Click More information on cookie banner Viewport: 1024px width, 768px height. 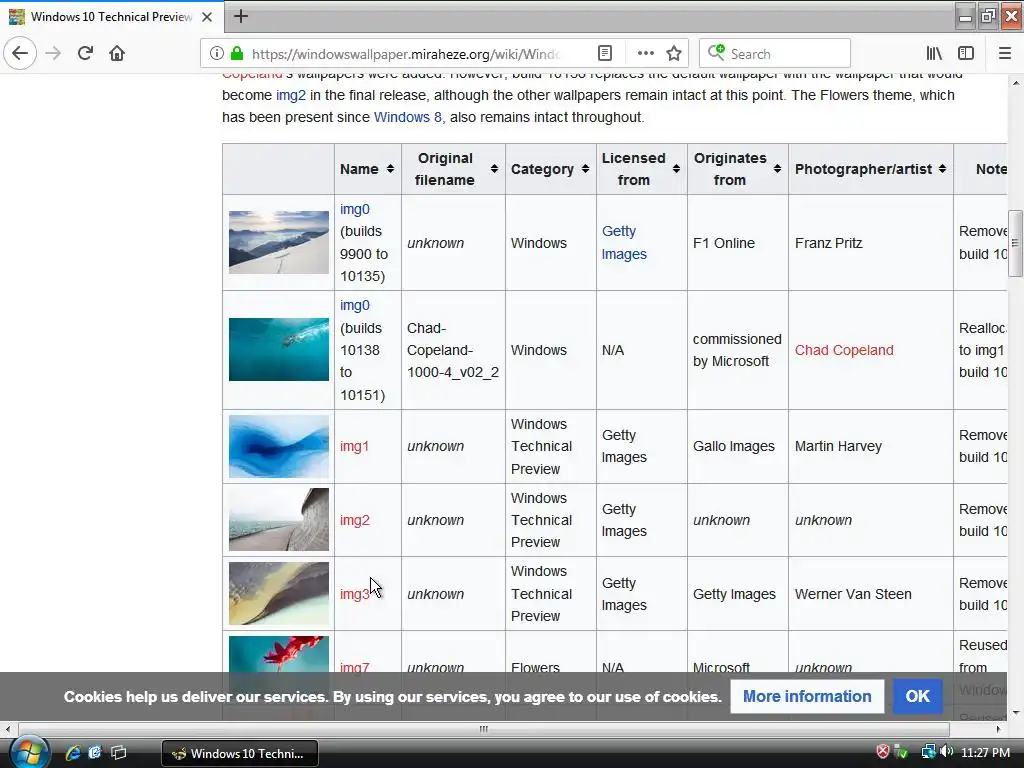807,696
